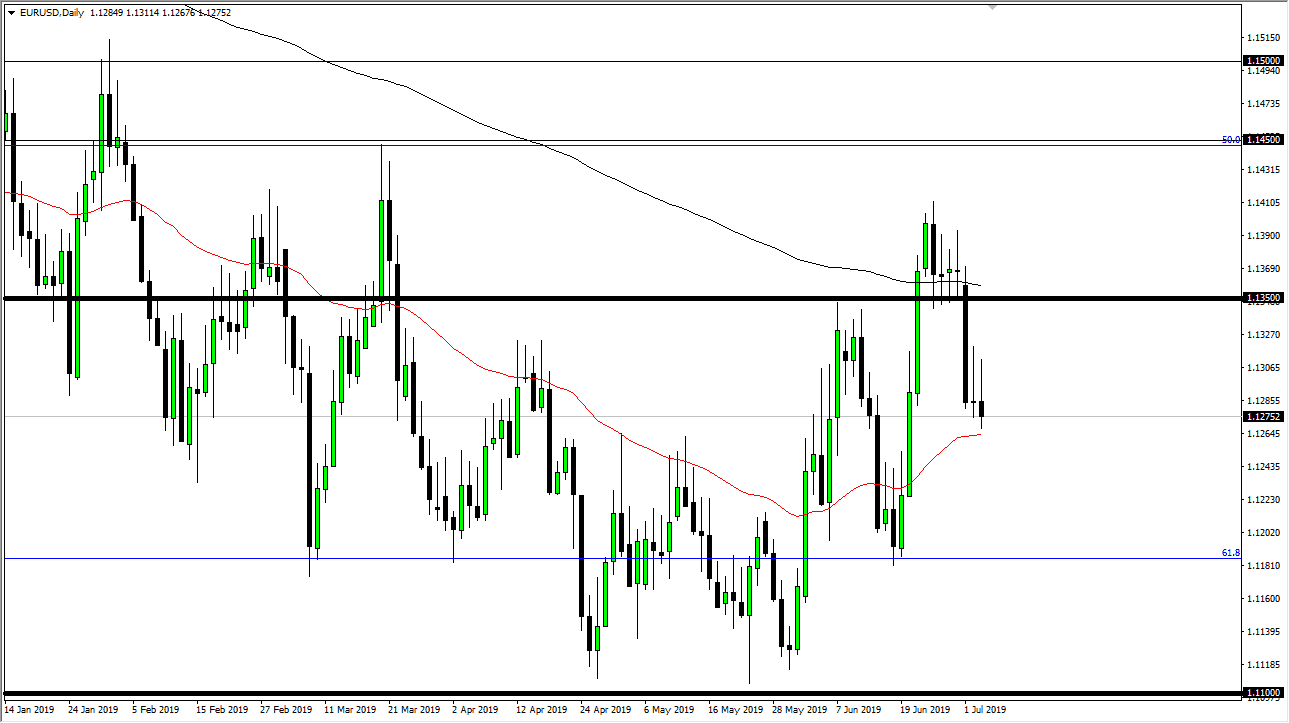
Task: Click the 1 Jul 2019 date label
Action: coord(987,710)
